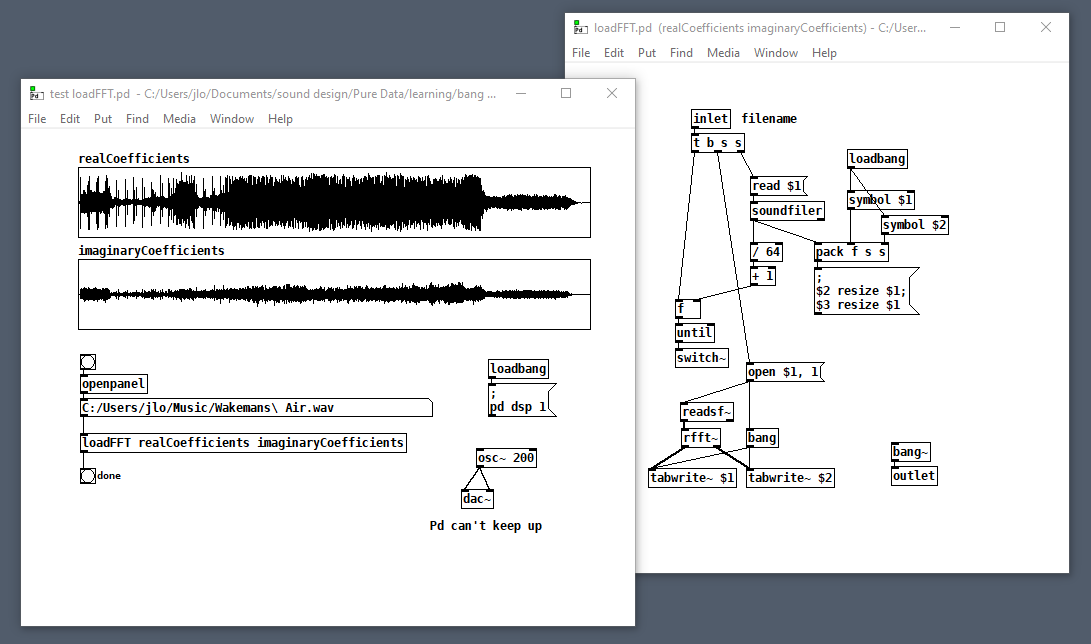1091x644 pixels.
Task: Click the 'Pd can't keep up' comment
Action: pos(486,526)
